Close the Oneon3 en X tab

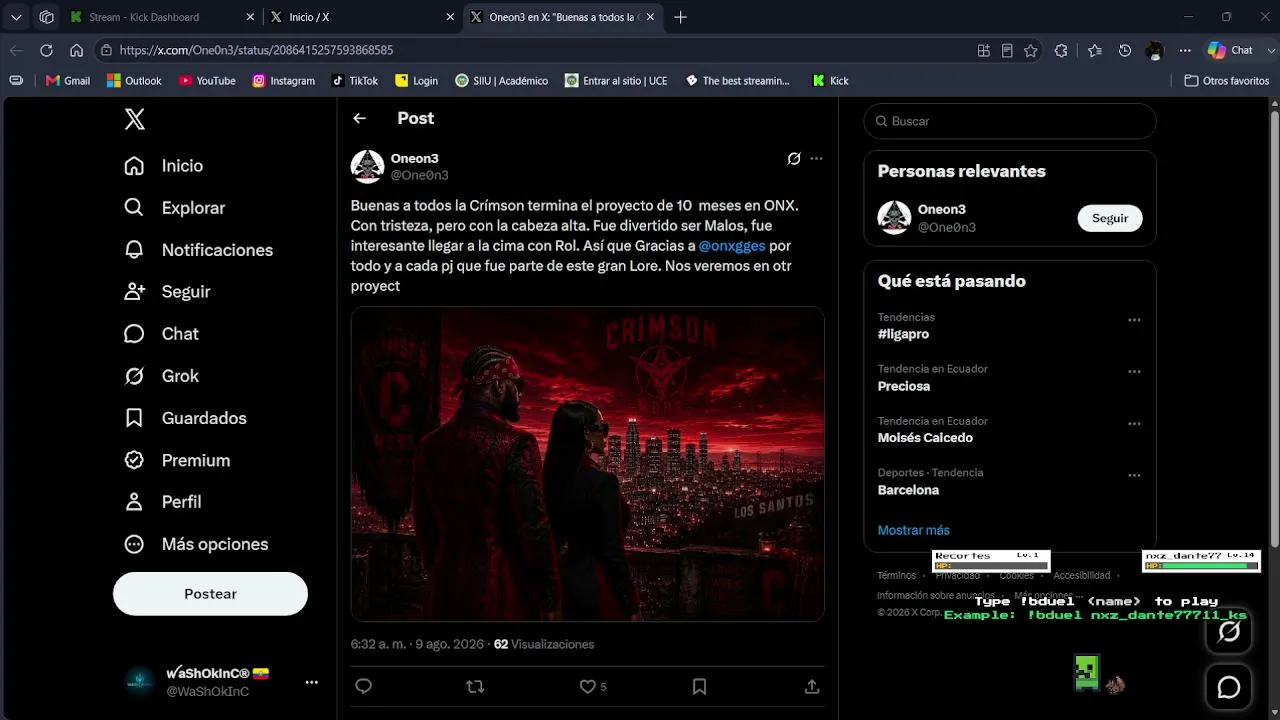[x=649, y=17]
